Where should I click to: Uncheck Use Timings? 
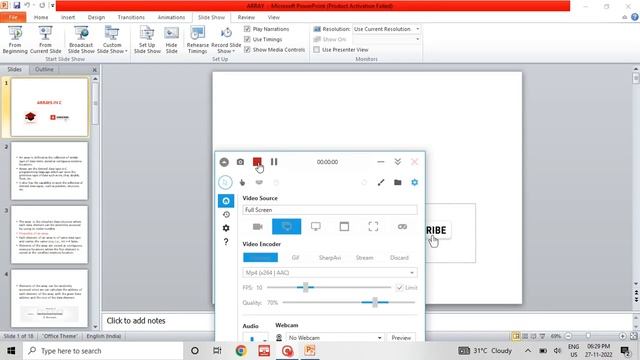coord(247,39)
